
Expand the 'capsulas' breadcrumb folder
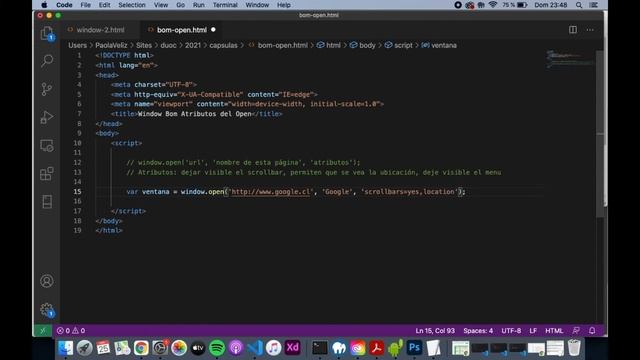tap(223, 45)
